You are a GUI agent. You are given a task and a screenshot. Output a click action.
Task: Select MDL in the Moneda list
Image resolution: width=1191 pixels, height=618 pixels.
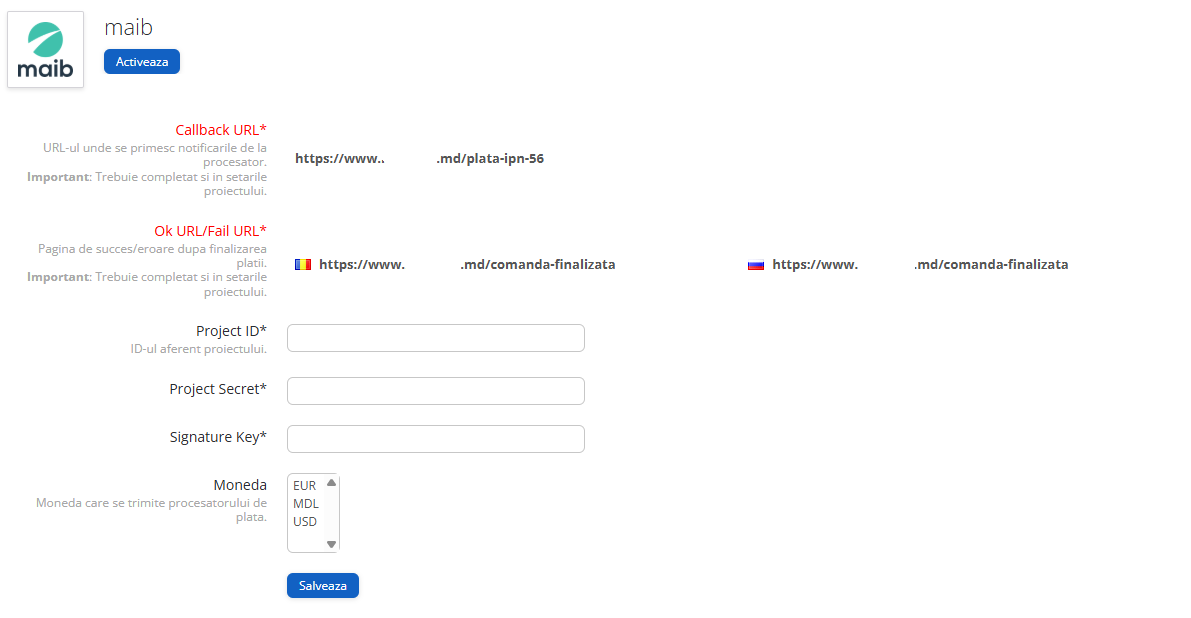tap(306, 504)
